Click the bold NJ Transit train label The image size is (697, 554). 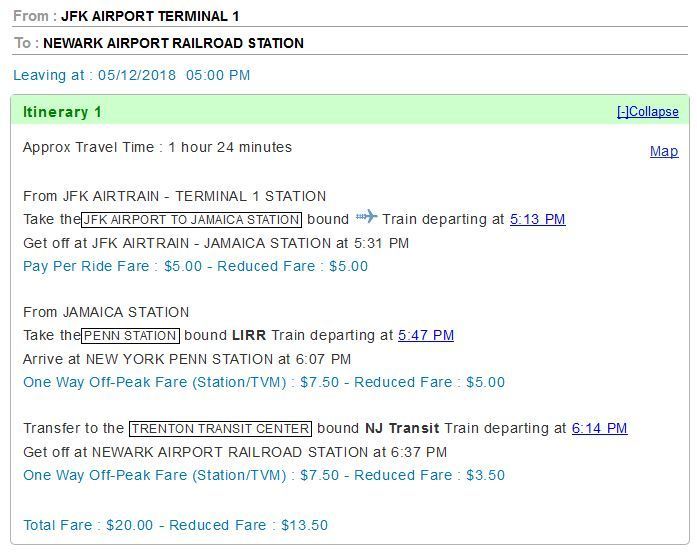(402, 429)
